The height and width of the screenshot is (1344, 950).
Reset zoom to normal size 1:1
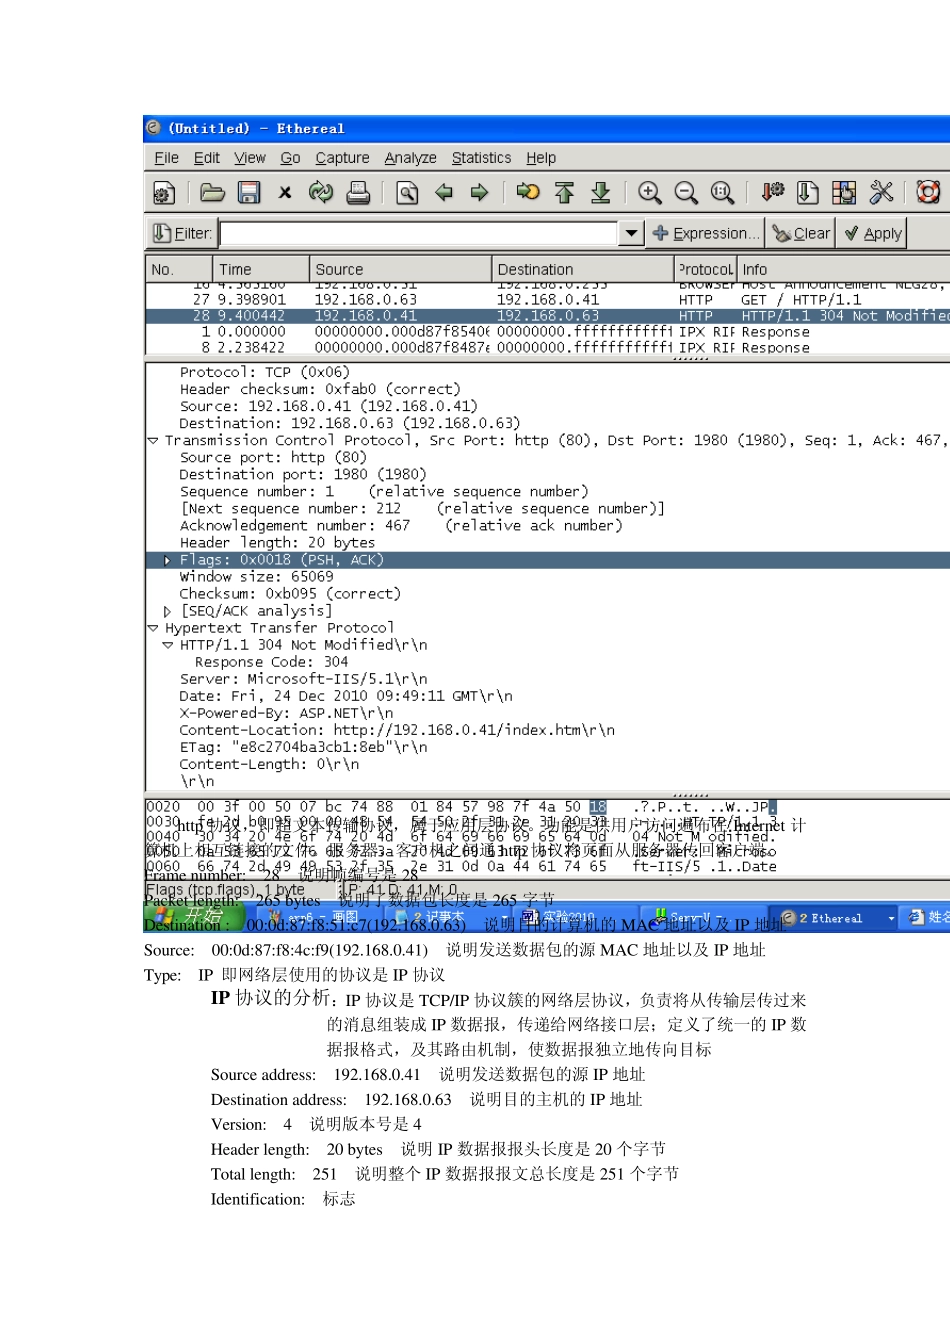coord(722,193)
